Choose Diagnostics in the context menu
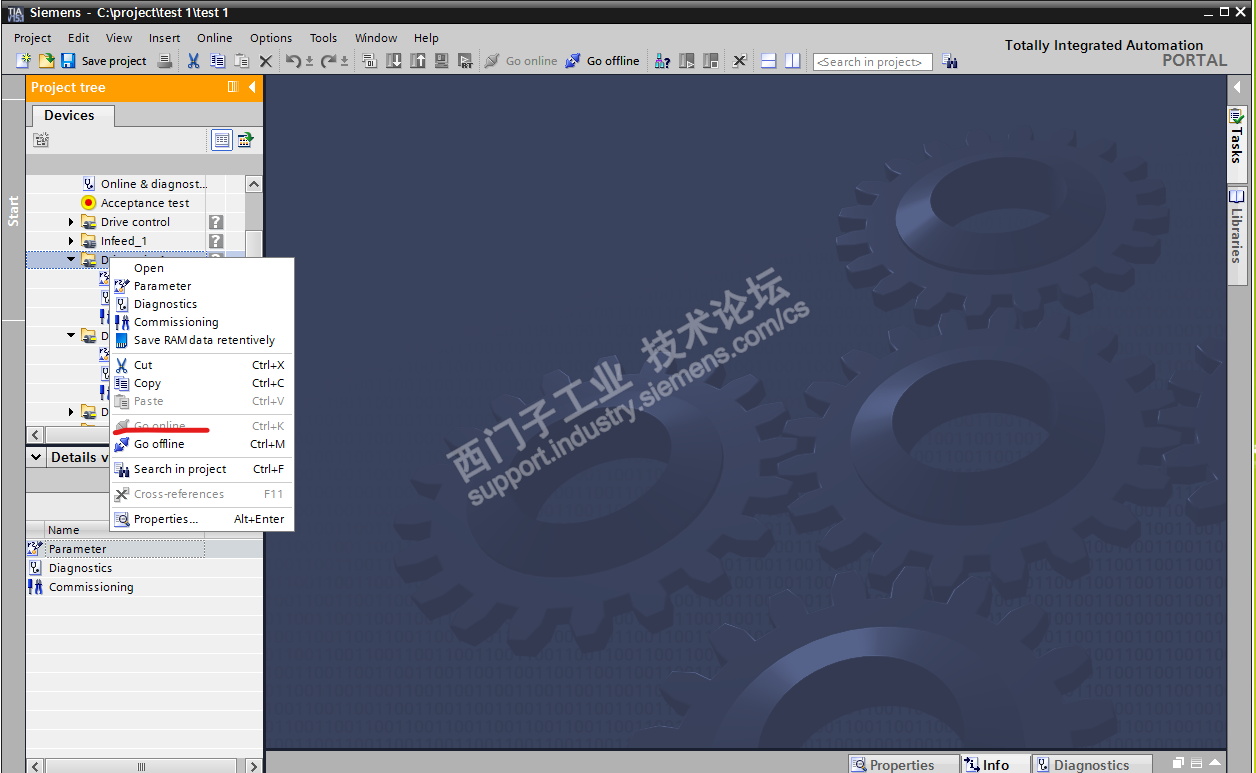Image resolution: width=1256 pixels, height=773 pixels. [x=201, y=304]
